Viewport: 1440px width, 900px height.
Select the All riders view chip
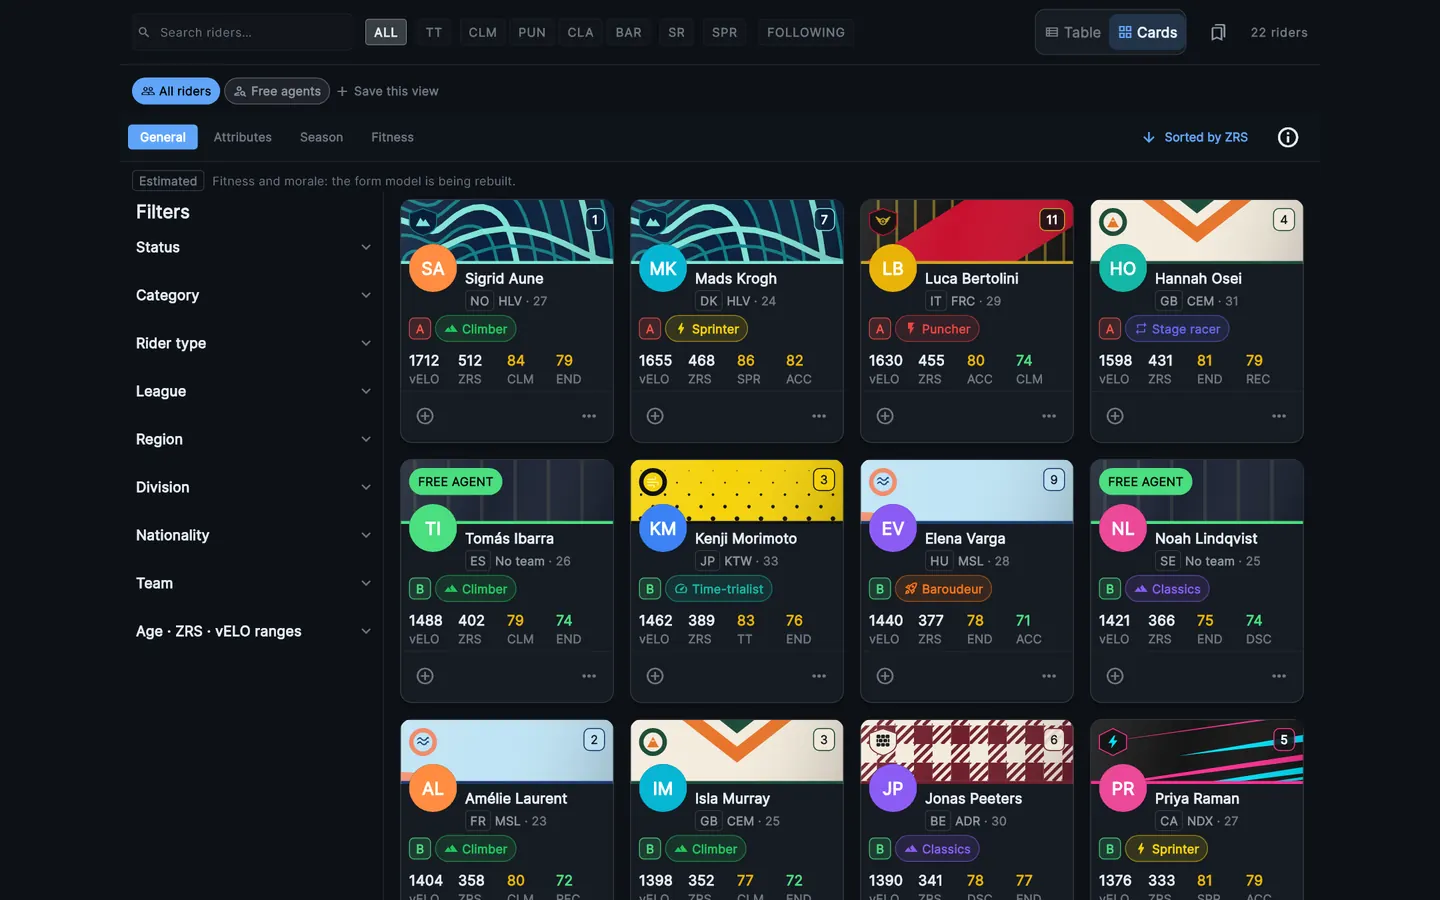click(x=176, y=91)
